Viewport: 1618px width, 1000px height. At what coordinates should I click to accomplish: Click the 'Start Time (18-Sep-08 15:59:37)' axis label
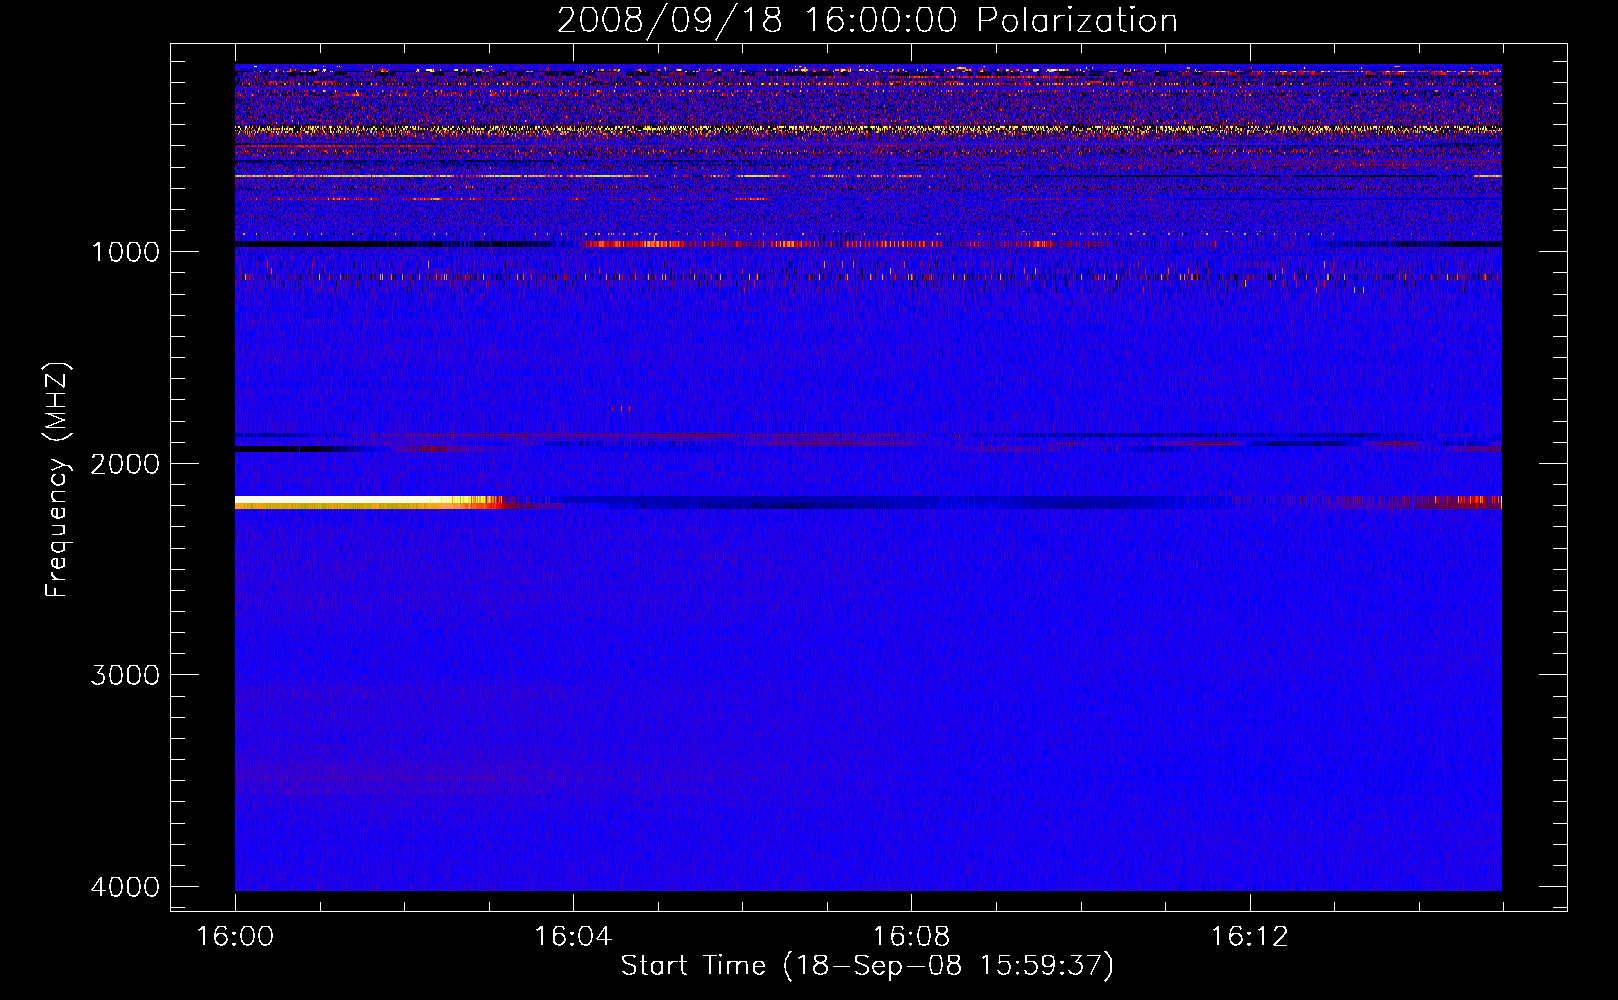tap(867, 966)
